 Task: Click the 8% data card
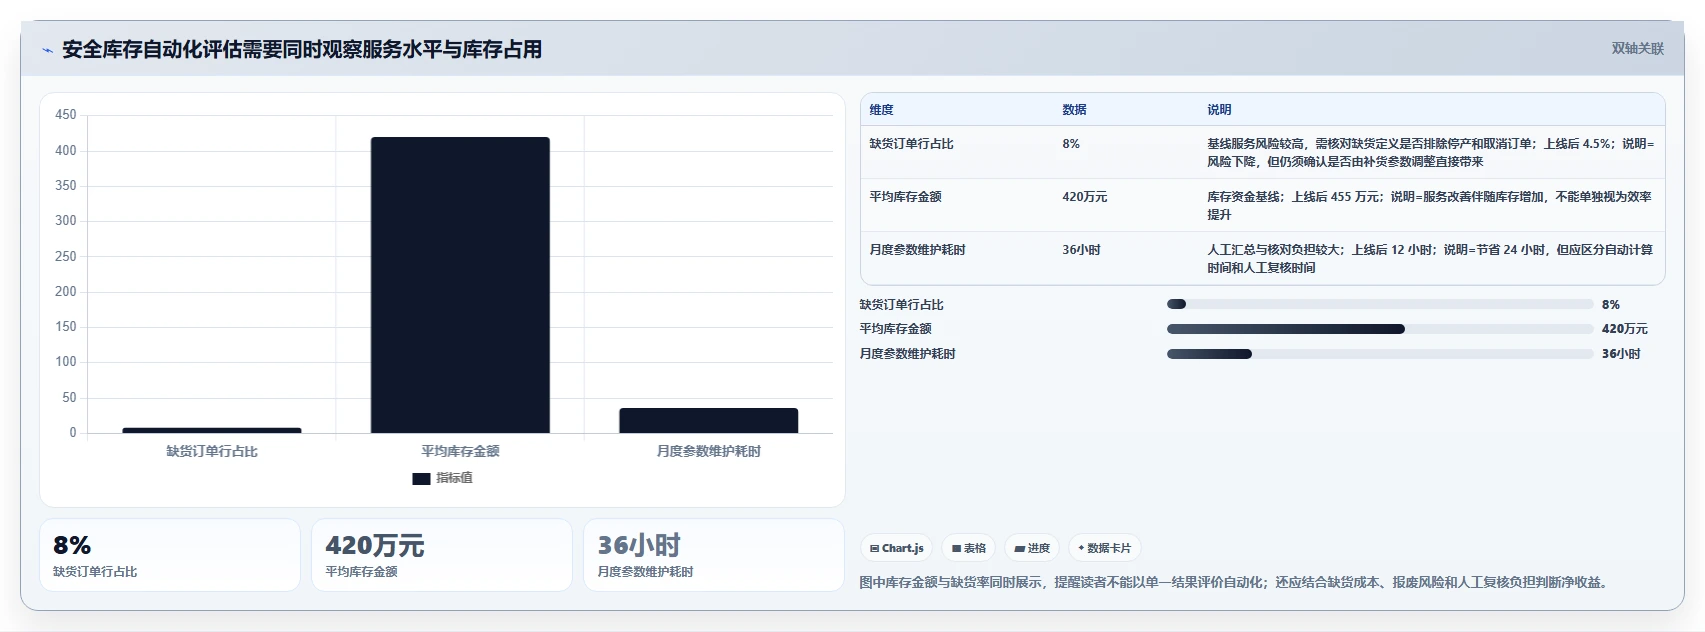170,555
